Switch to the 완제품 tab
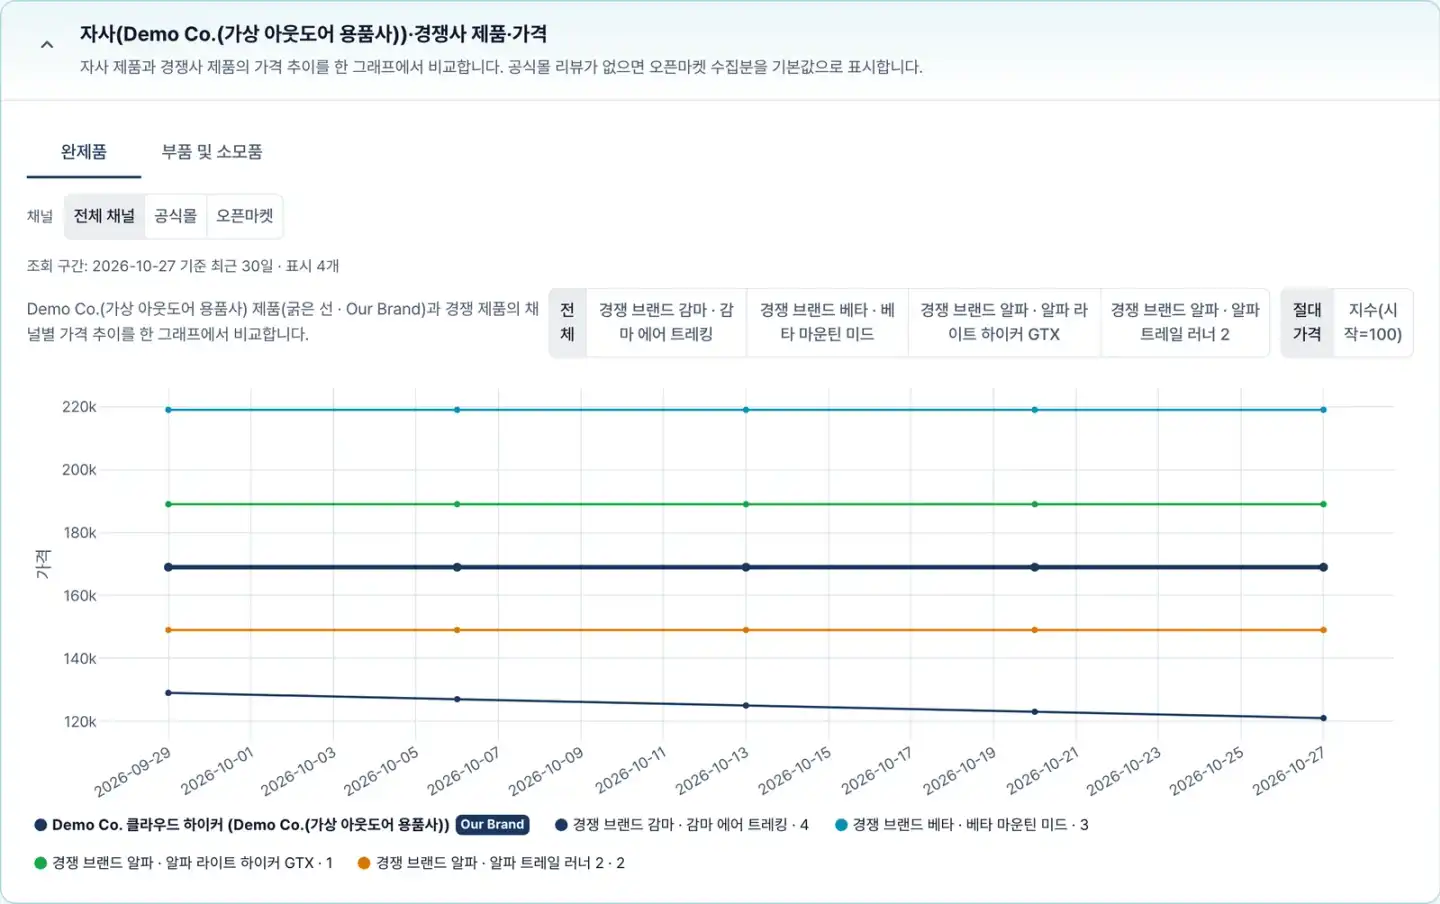This screenshot has height=904, width=1440. [84, 152]
